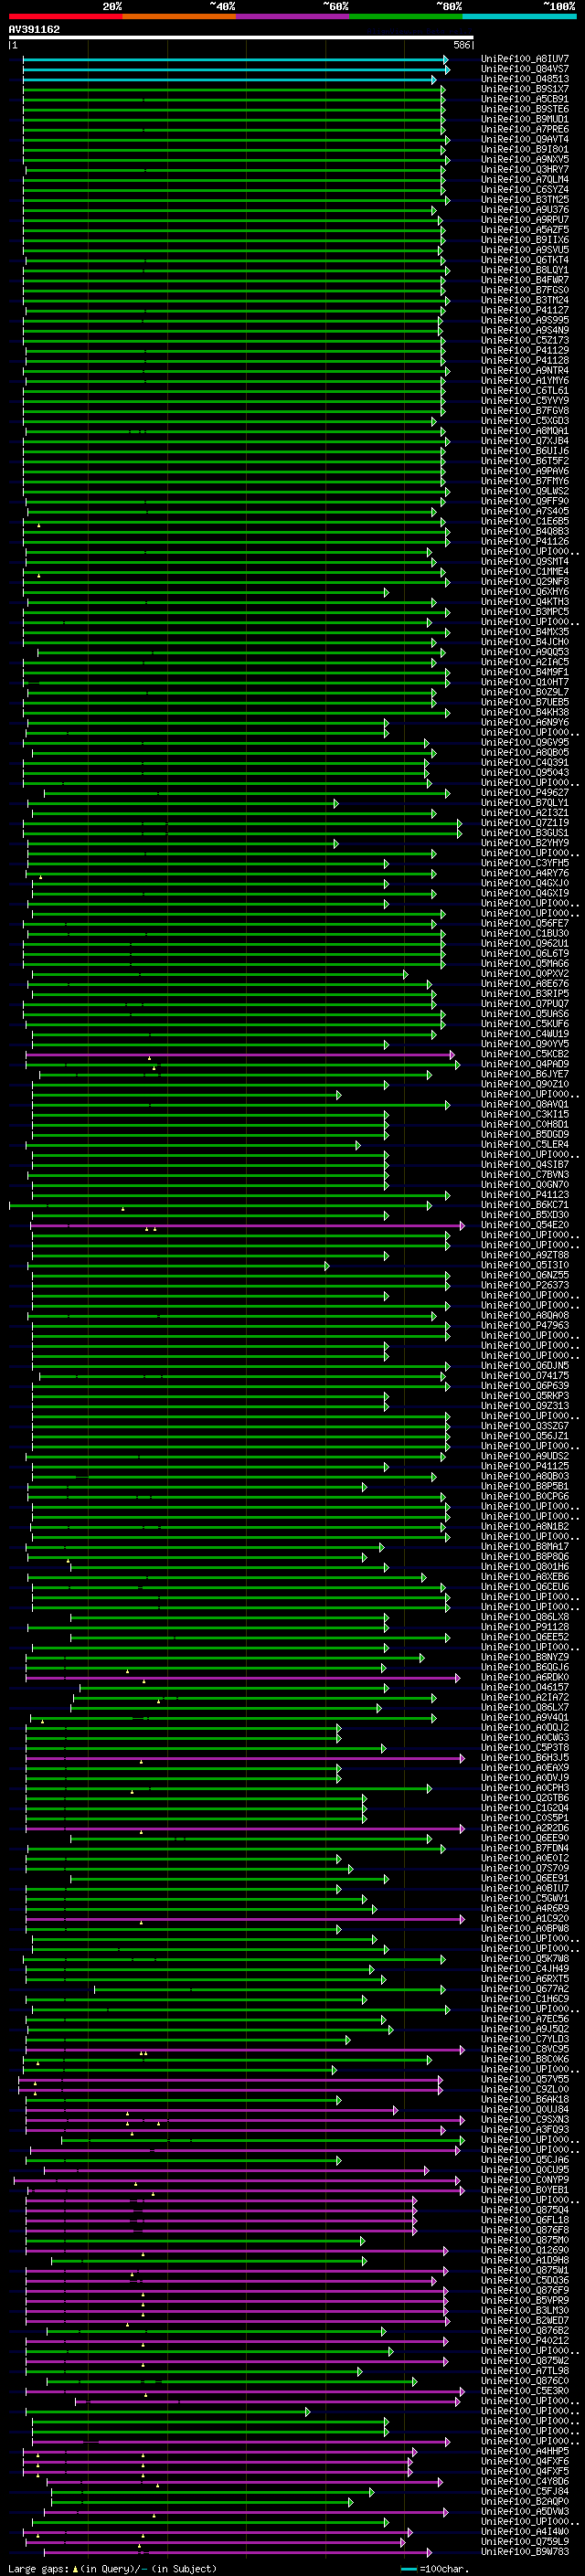Select label UniRef100_Q29NF8
The image size is (585, 2576).
pyautogui.click(x=524, y=582)
